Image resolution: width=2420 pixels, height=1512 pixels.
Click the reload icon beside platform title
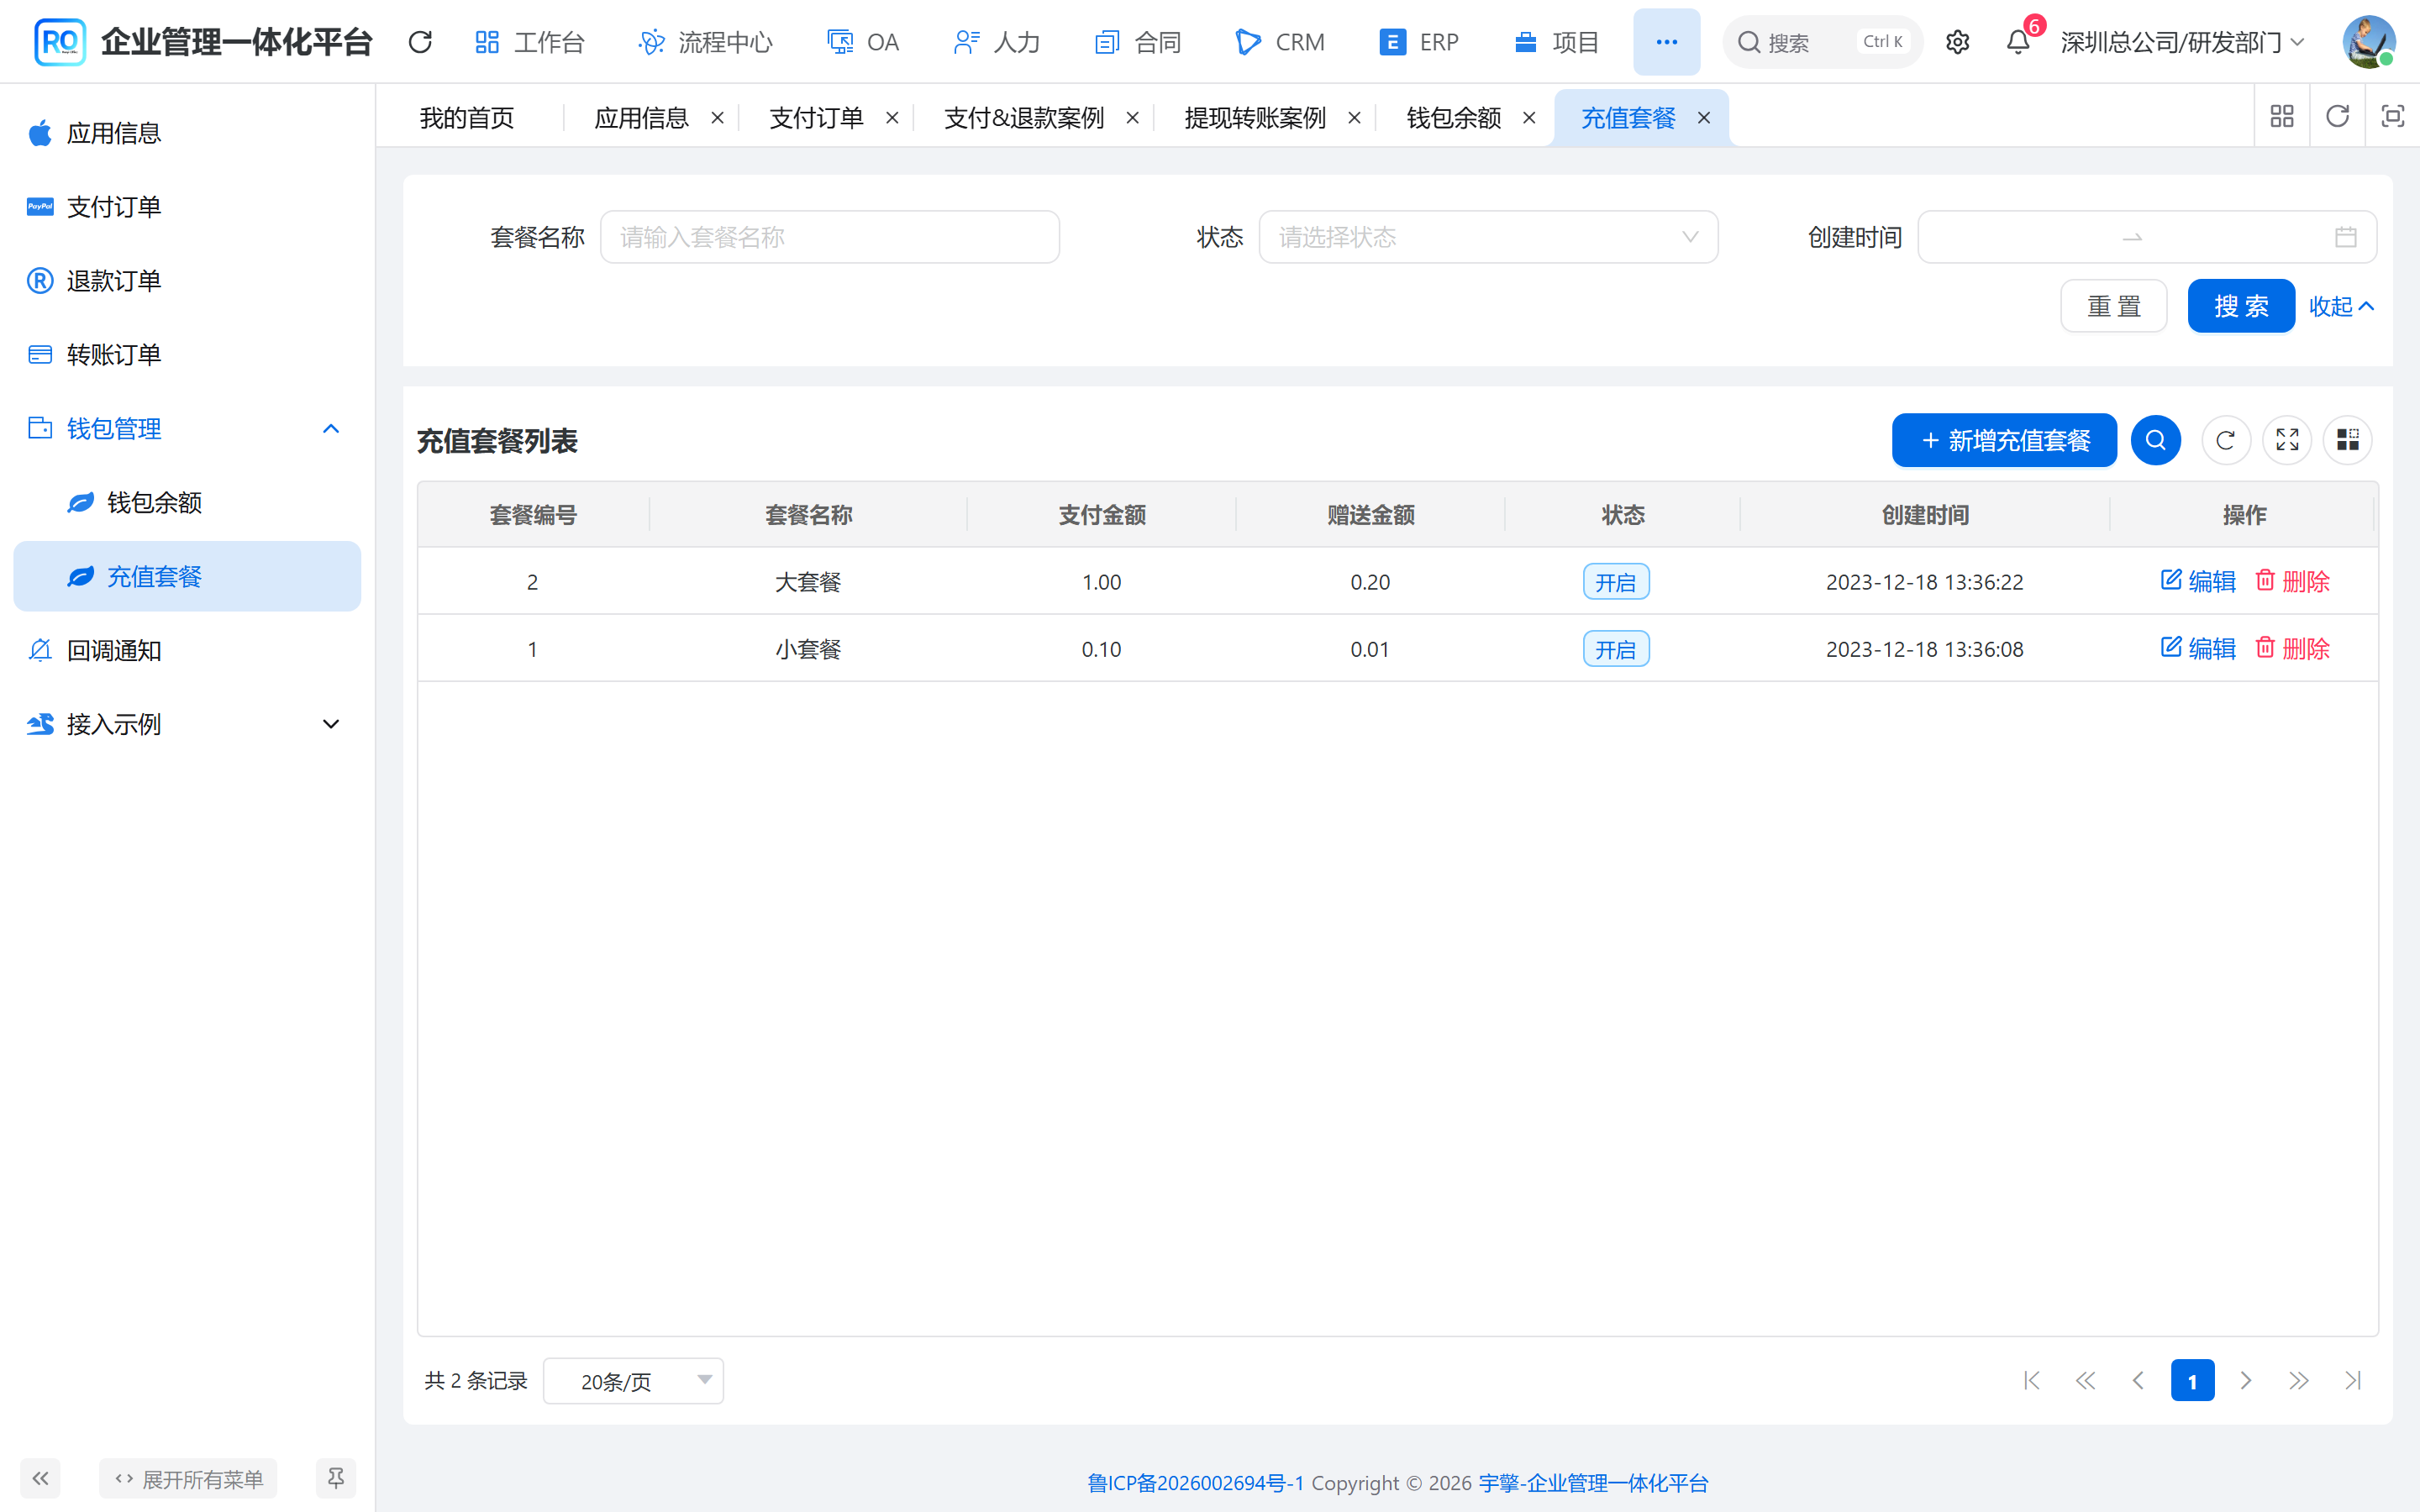[420, 42]
